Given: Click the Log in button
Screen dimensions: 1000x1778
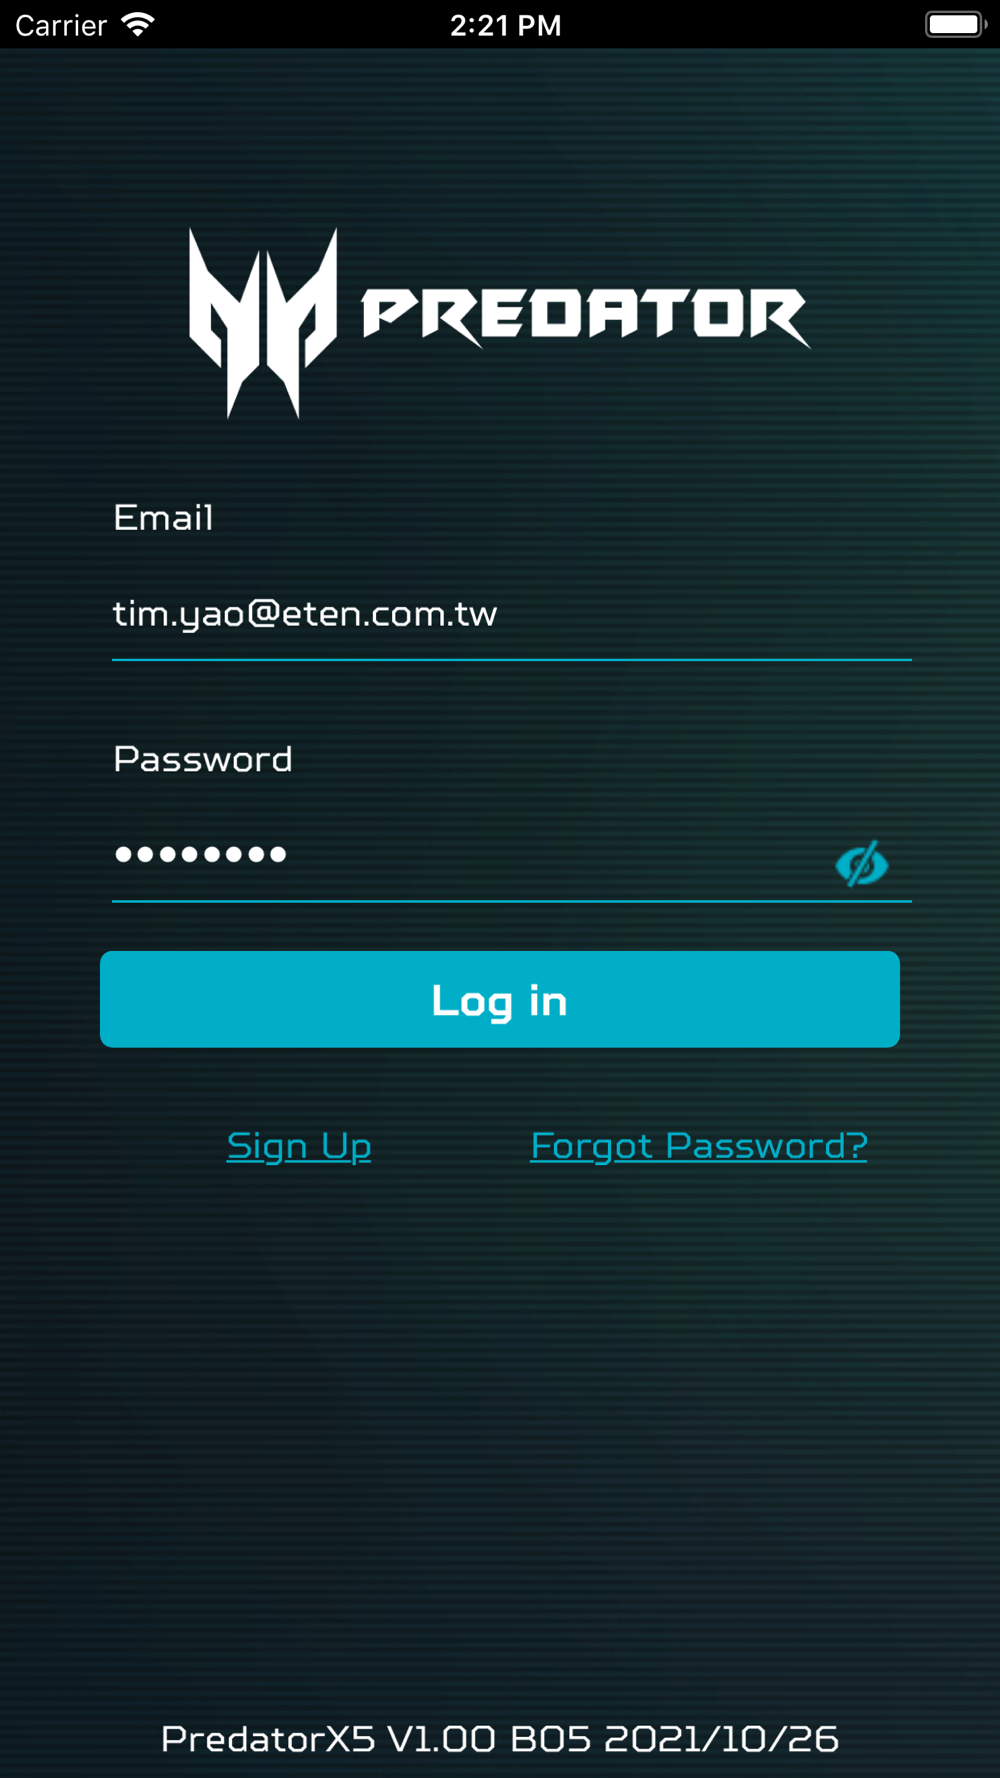Looking at the screenshot, I should 500,999.
